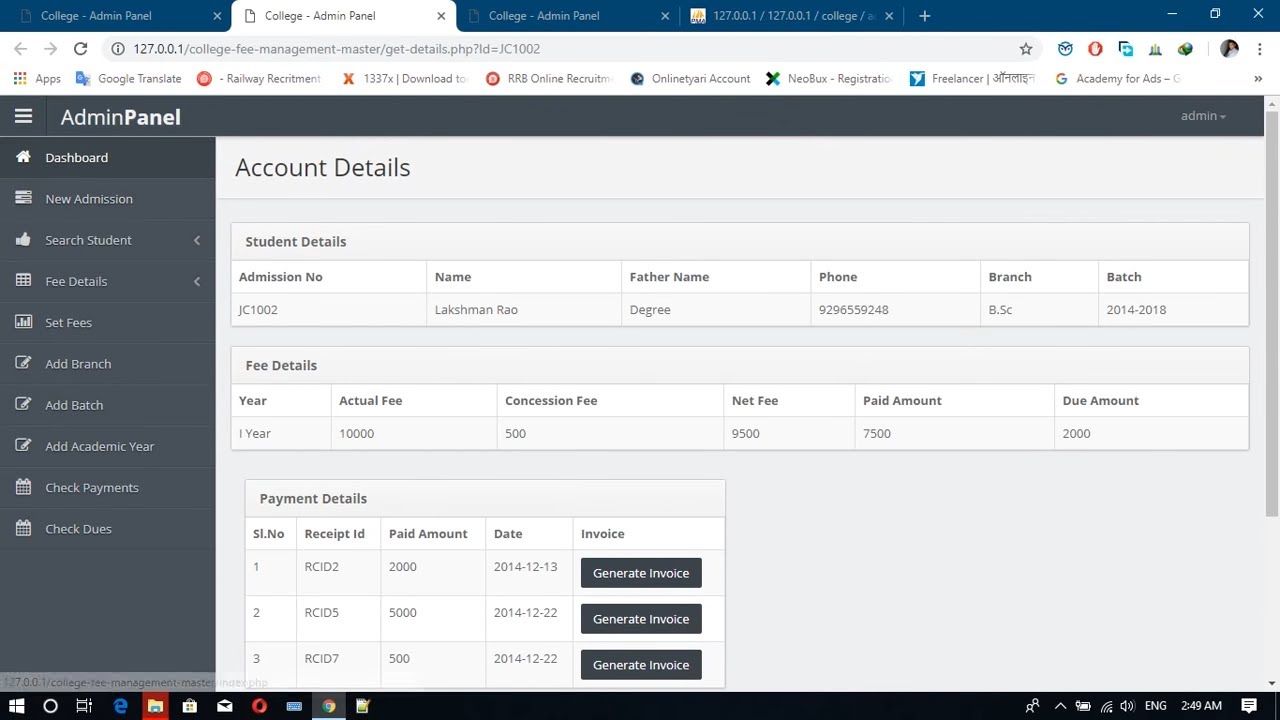Image resolution: width=1280 pixels, height=720 pixels.
Task: Go back with the browser back arrow
Action: coord(20,48)
